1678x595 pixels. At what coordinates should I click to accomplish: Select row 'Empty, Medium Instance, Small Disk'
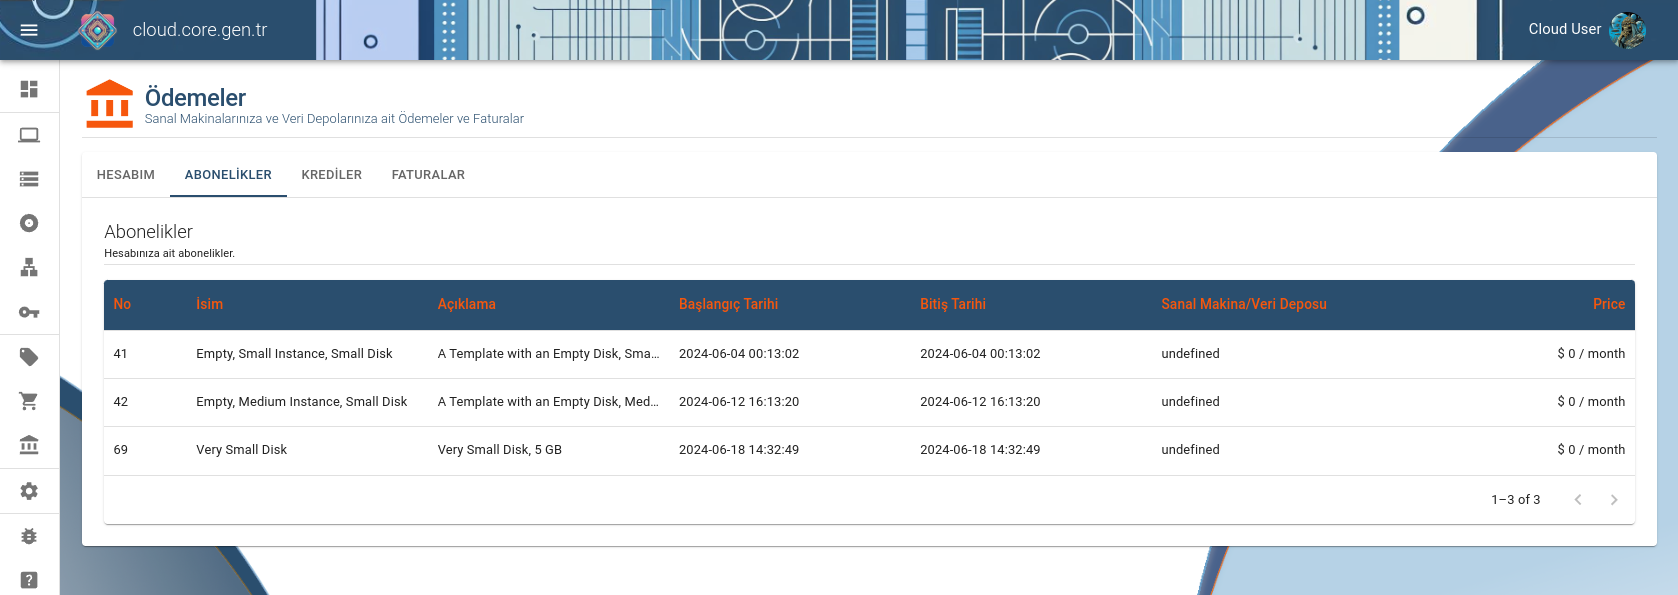tap(869, 402)
